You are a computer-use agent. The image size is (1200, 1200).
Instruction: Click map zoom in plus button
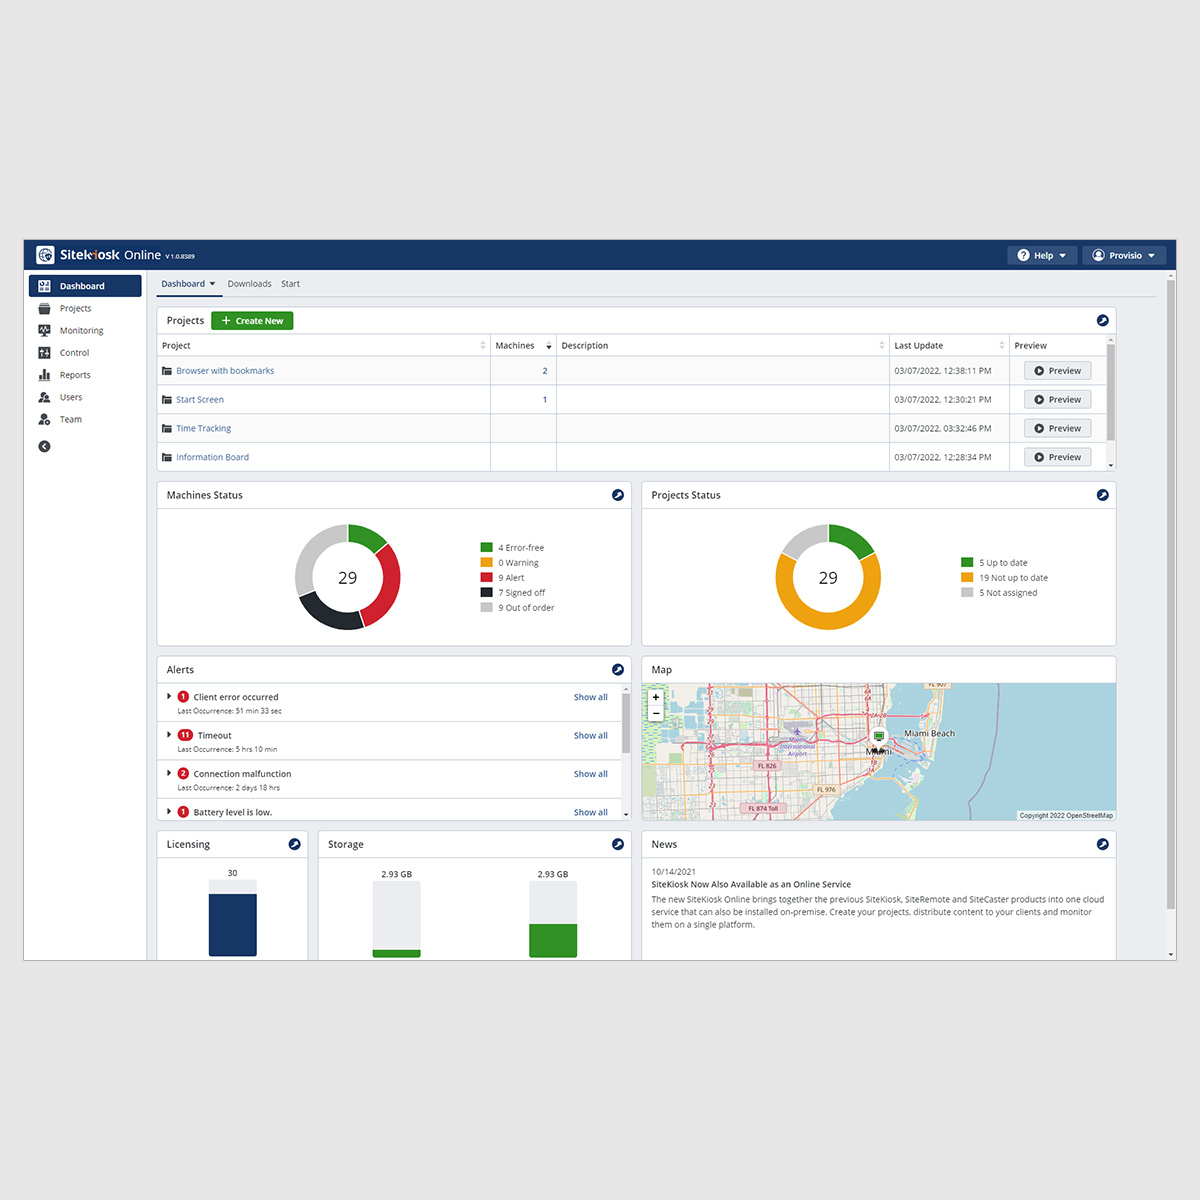tap(656, 697)
